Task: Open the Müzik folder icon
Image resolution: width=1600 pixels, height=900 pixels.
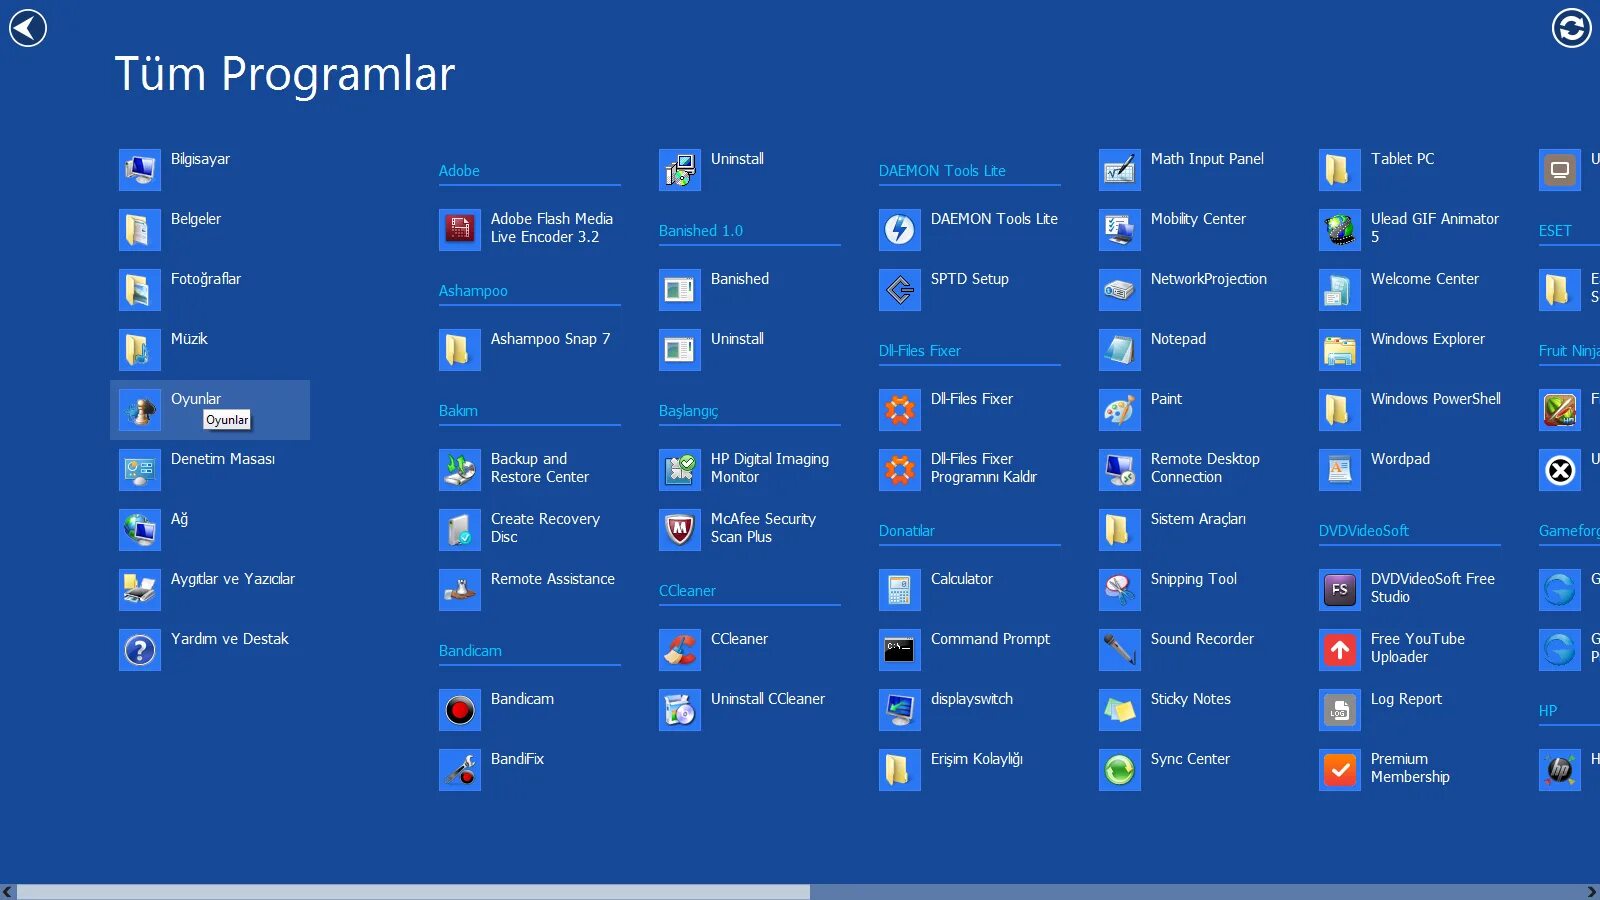Action: [x=140, y=350]
